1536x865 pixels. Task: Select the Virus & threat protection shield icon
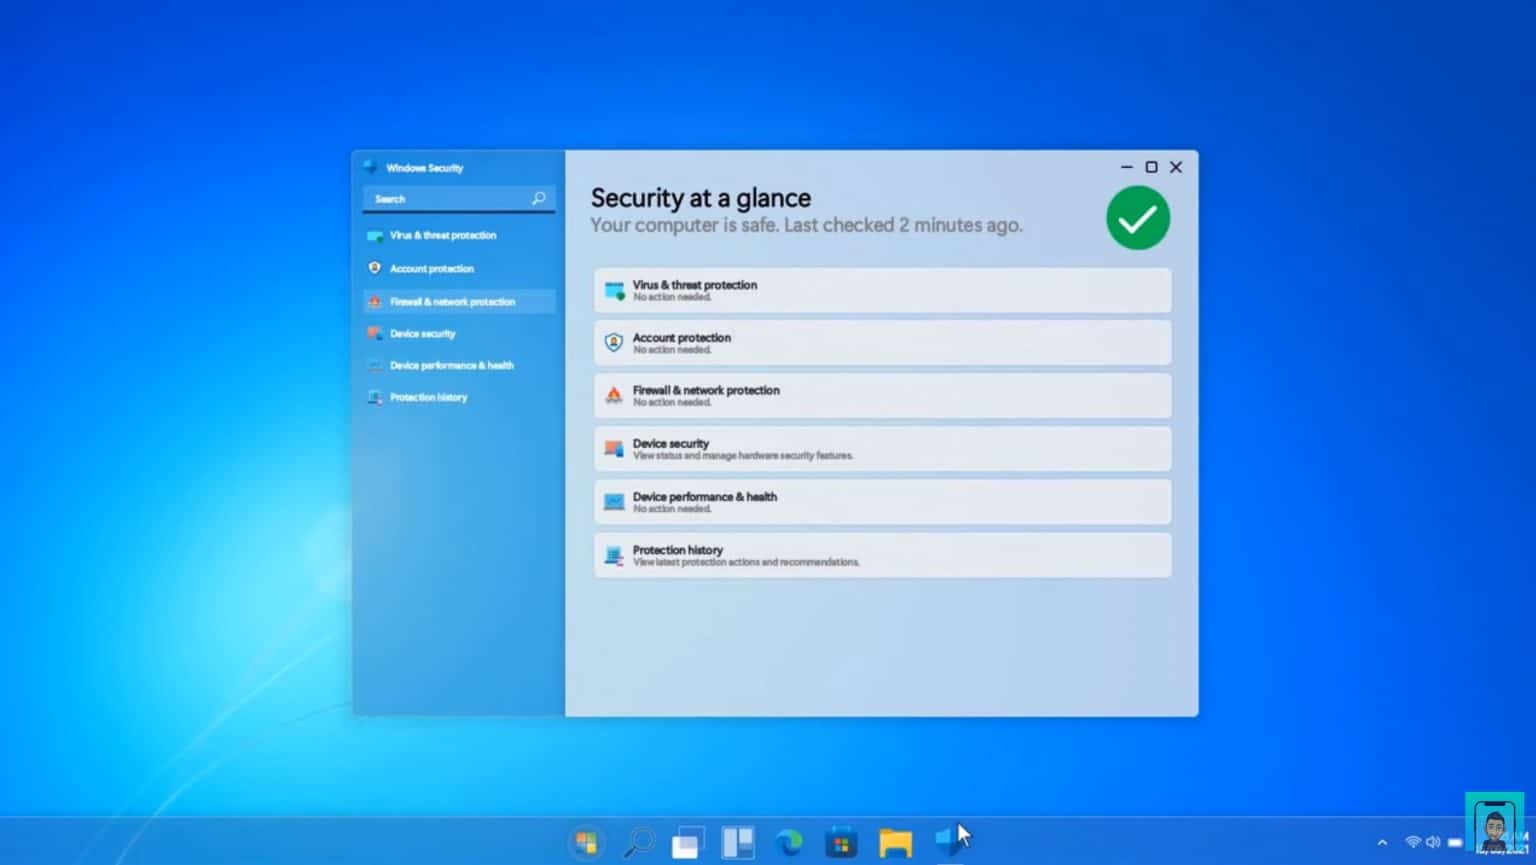376,235
